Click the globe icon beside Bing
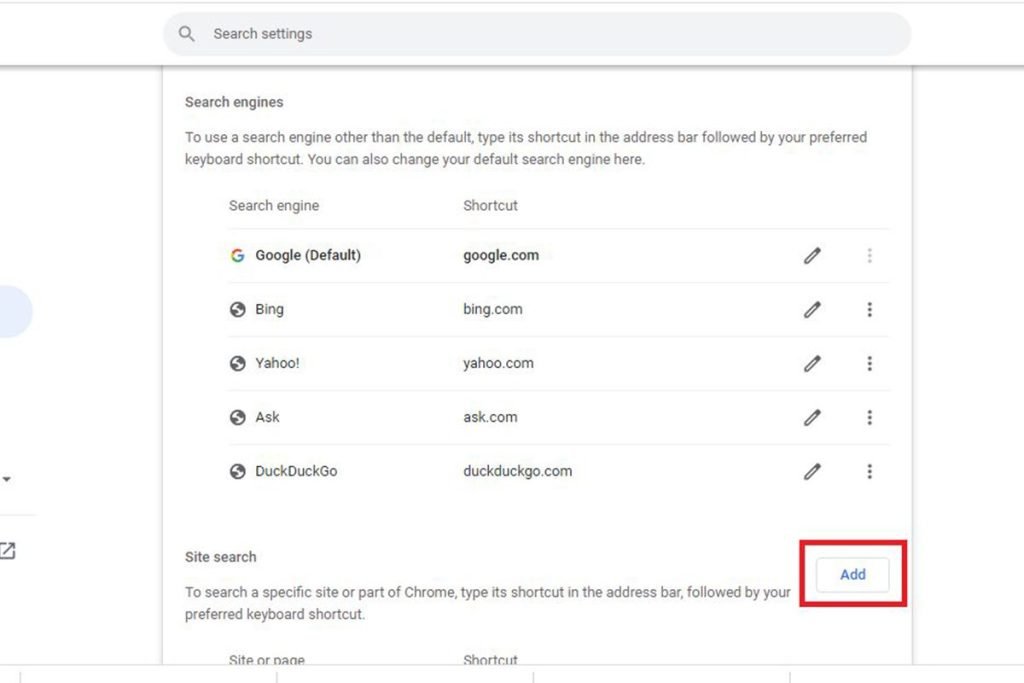 pyautogui.click(x=238, y=310)
